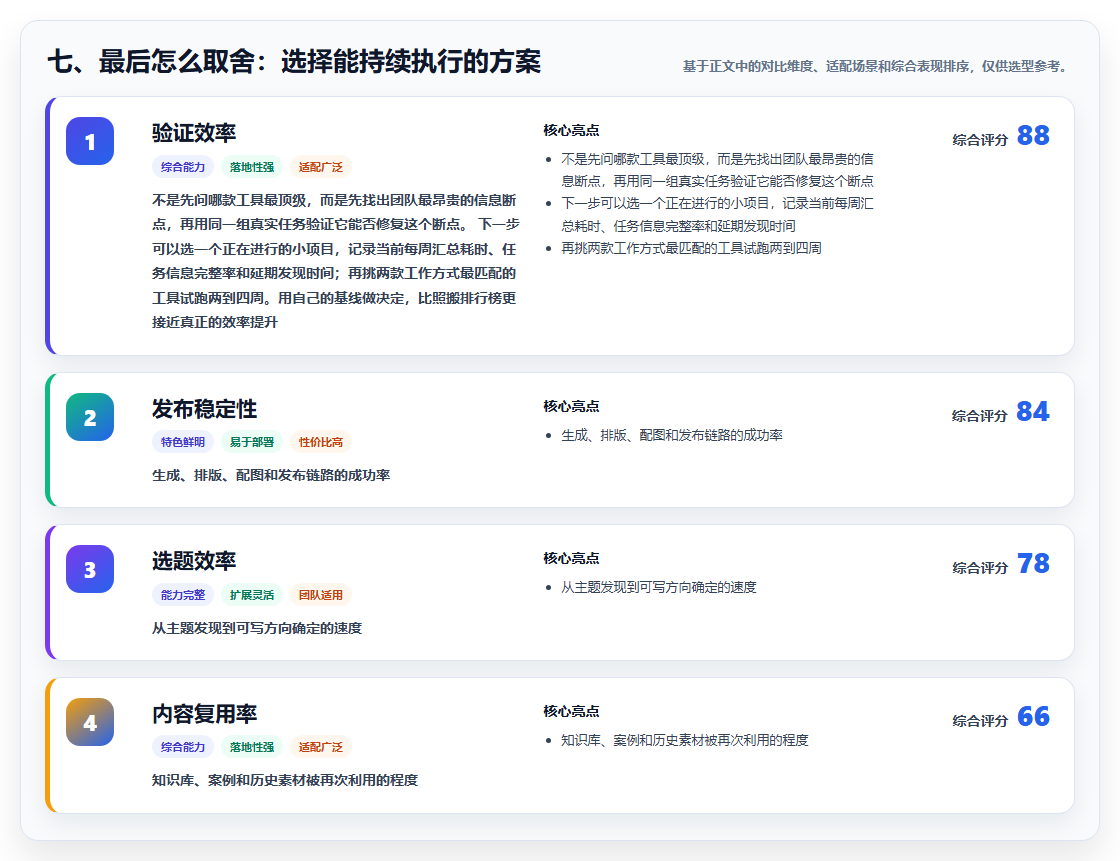This screenshot has height=861, width=1120.
Task: Click 发布稳定性 description under its tags
Action: click(x=271, y=475)
